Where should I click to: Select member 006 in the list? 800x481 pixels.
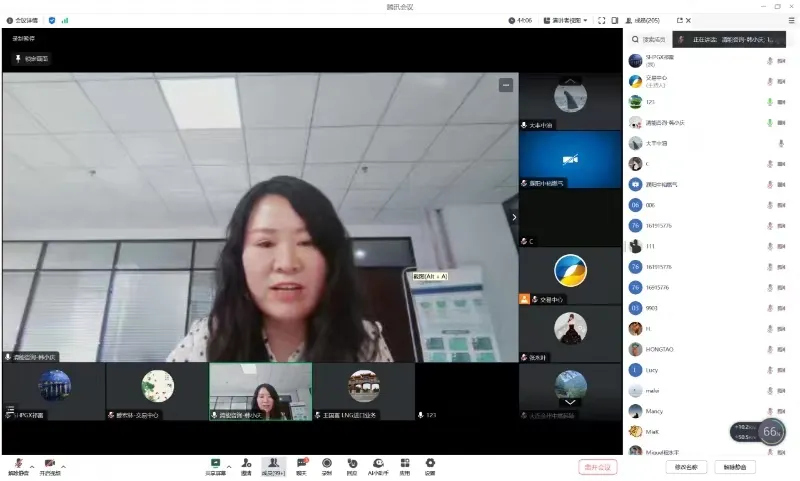click(x=707, y=205)
